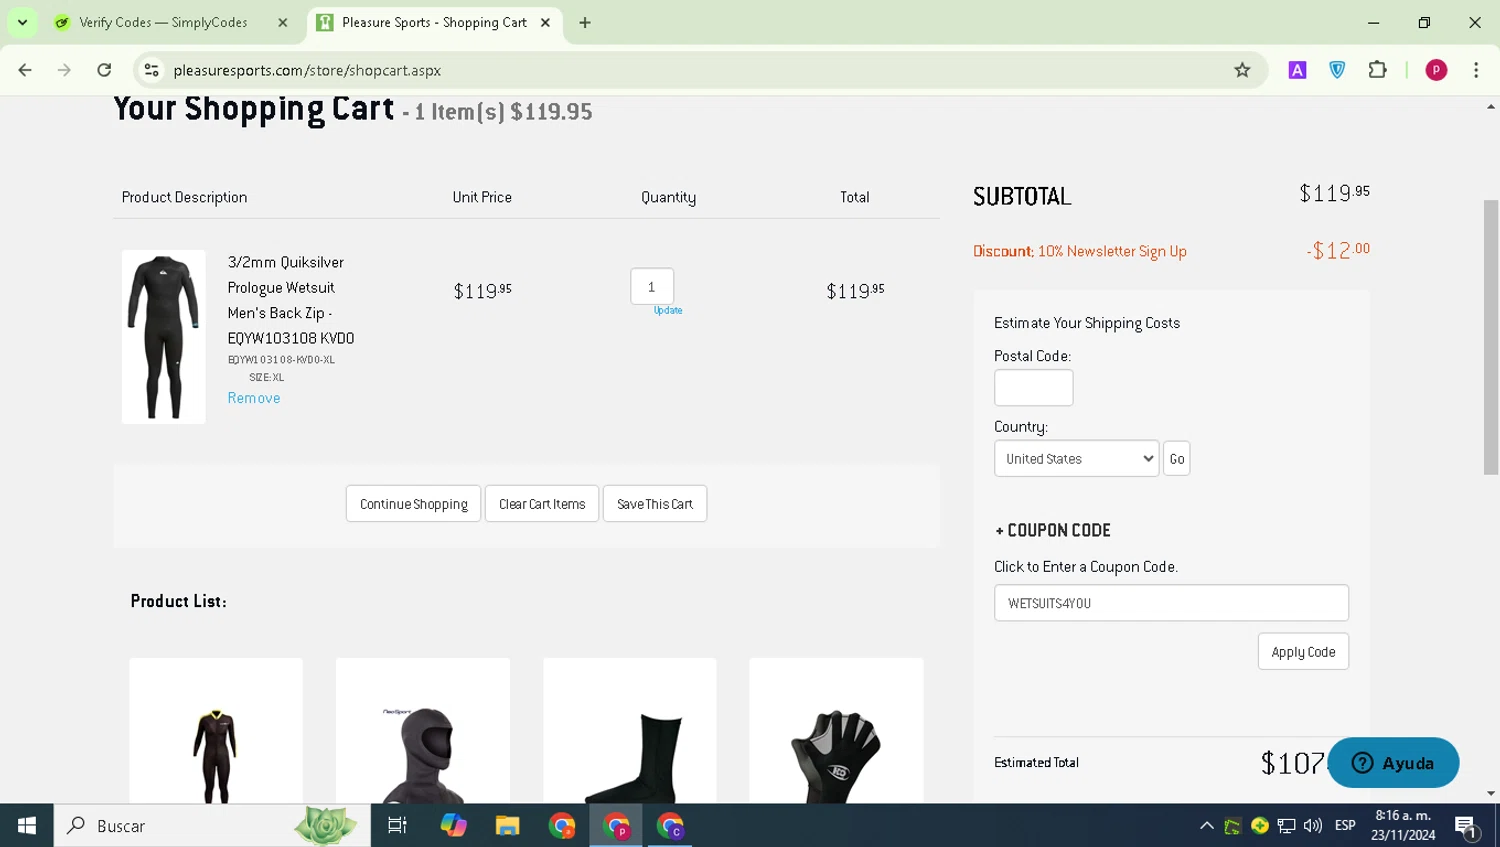Go back to the previous page
1500x847 pixels.
[x=25, y=70]
